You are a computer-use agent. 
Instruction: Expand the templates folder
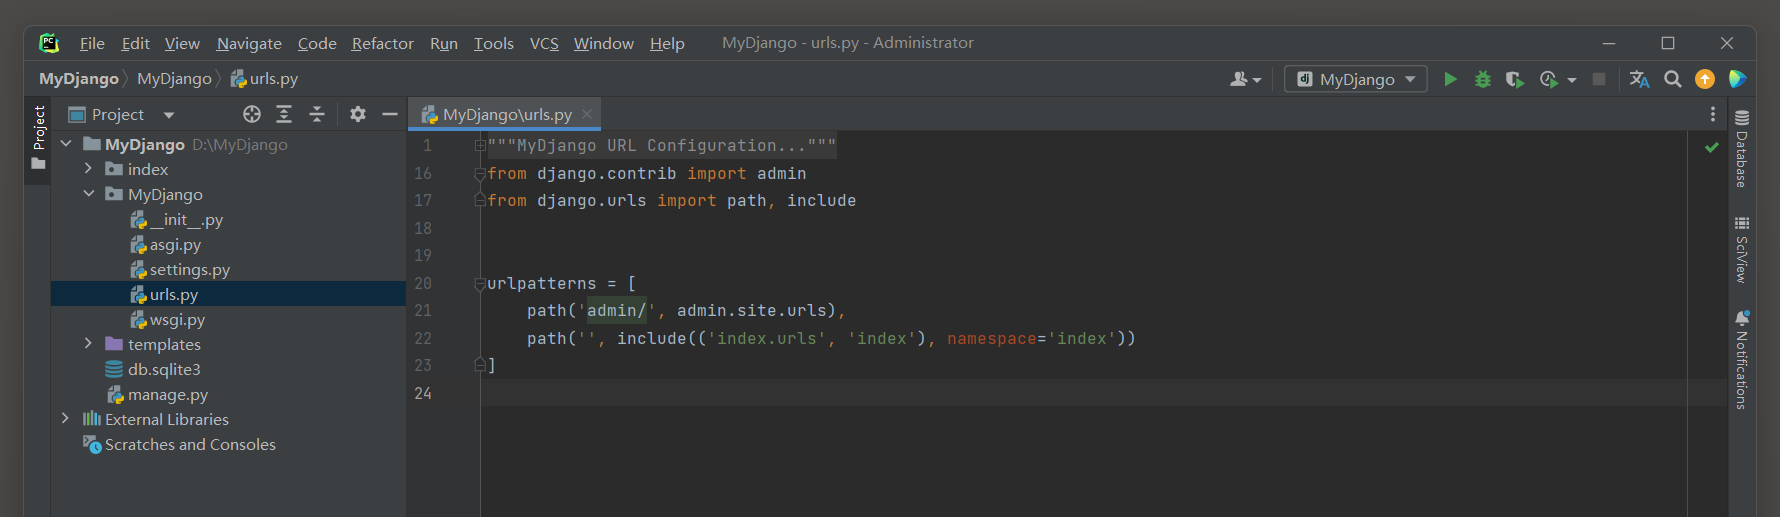[x=89, y=344]
